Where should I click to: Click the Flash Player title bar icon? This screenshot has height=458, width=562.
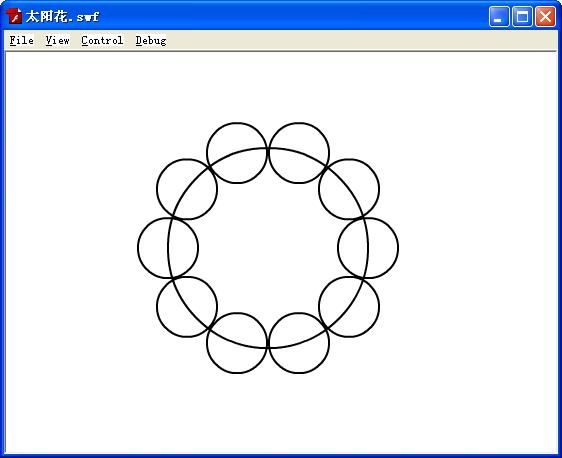tap(14, 16)
